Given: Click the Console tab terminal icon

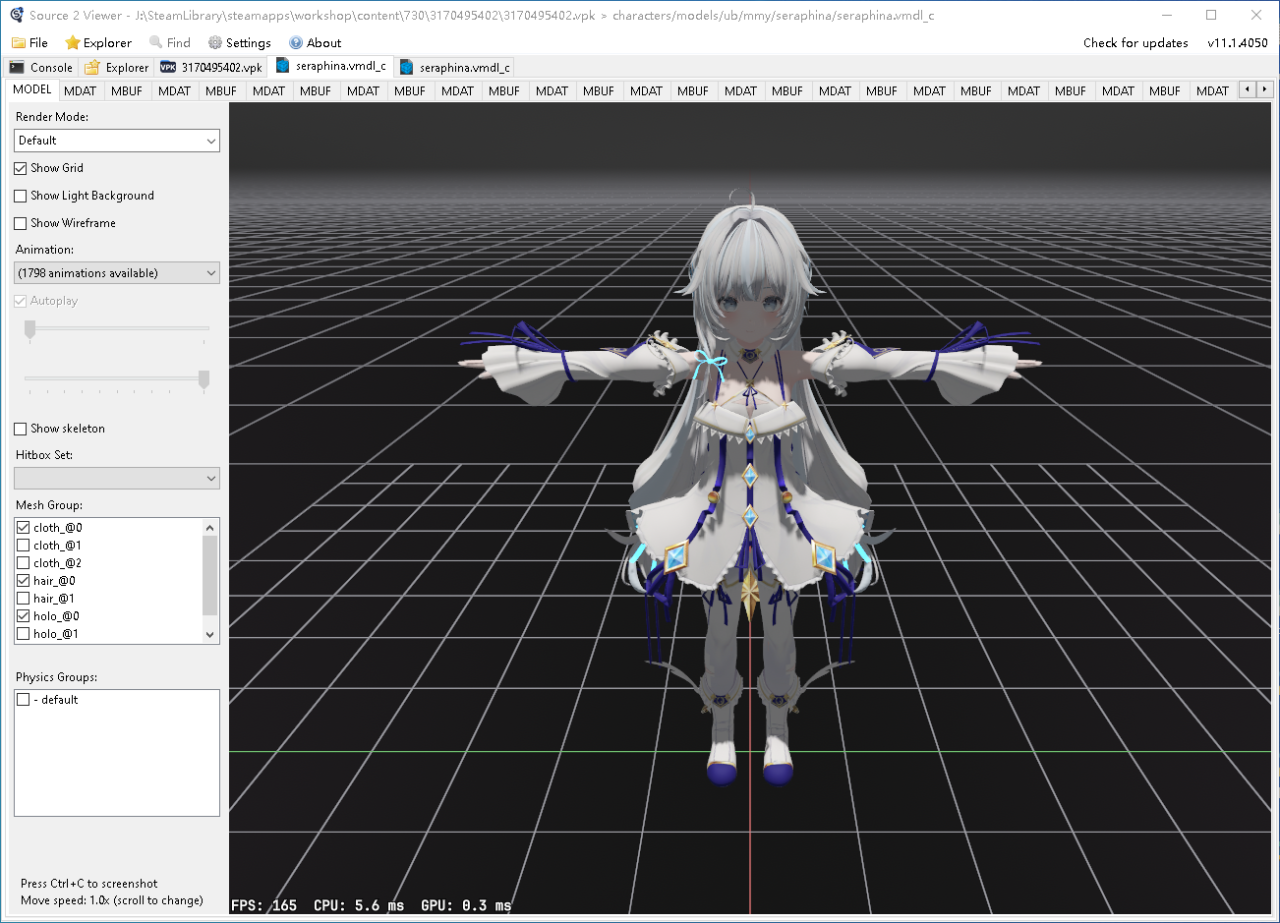Looking at the screenshot, I should click(17, 67).
